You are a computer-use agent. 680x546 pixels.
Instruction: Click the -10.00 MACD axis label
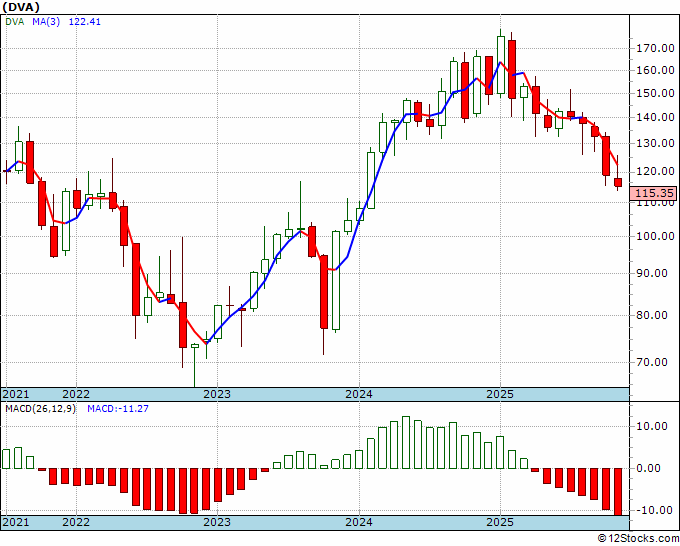(652, 510)
